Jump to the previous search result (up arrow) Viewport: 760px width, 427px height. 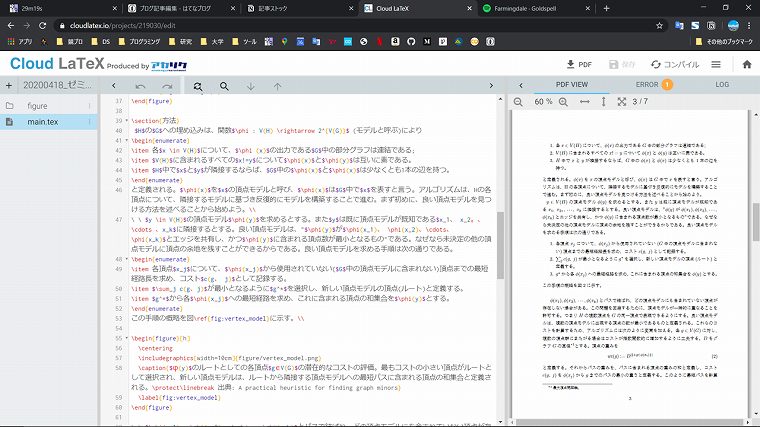(x=277, y=86)
